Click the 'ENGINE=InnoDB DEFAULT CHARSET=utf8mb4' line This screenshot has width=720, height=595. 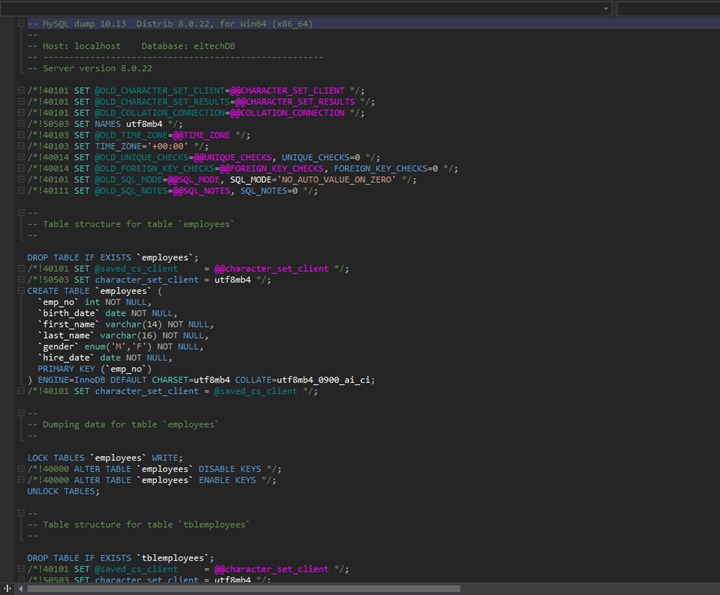pyautogui.click(x=134, y=380)
